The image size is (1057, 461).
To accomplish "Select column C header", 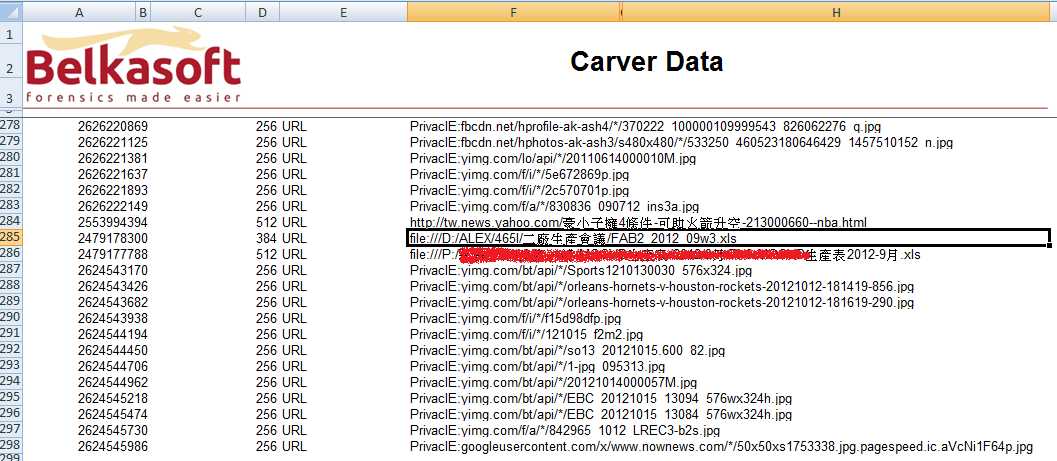I will pyautogui.click(x=198, y=12).
